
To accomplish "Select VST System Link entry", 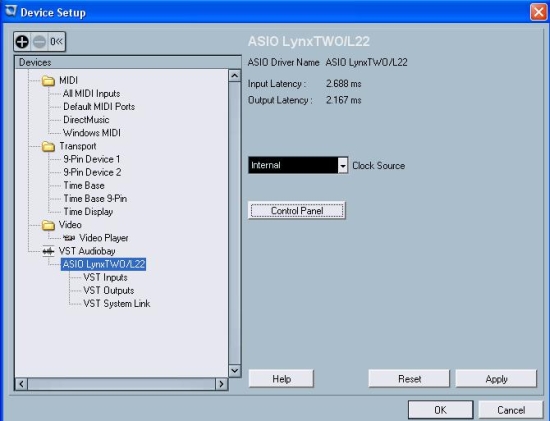I will click(x=117, y=303).
